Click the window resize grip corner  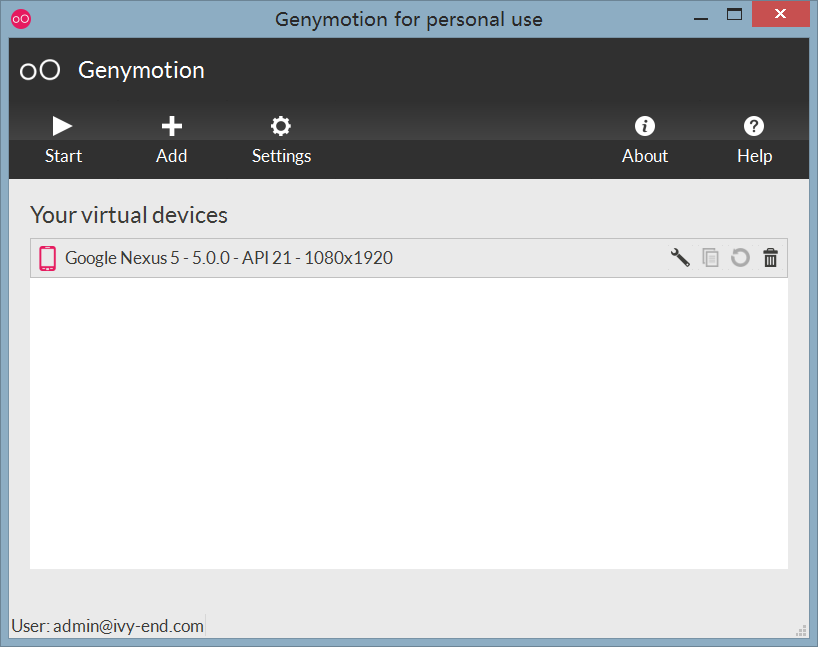(802, 631)
